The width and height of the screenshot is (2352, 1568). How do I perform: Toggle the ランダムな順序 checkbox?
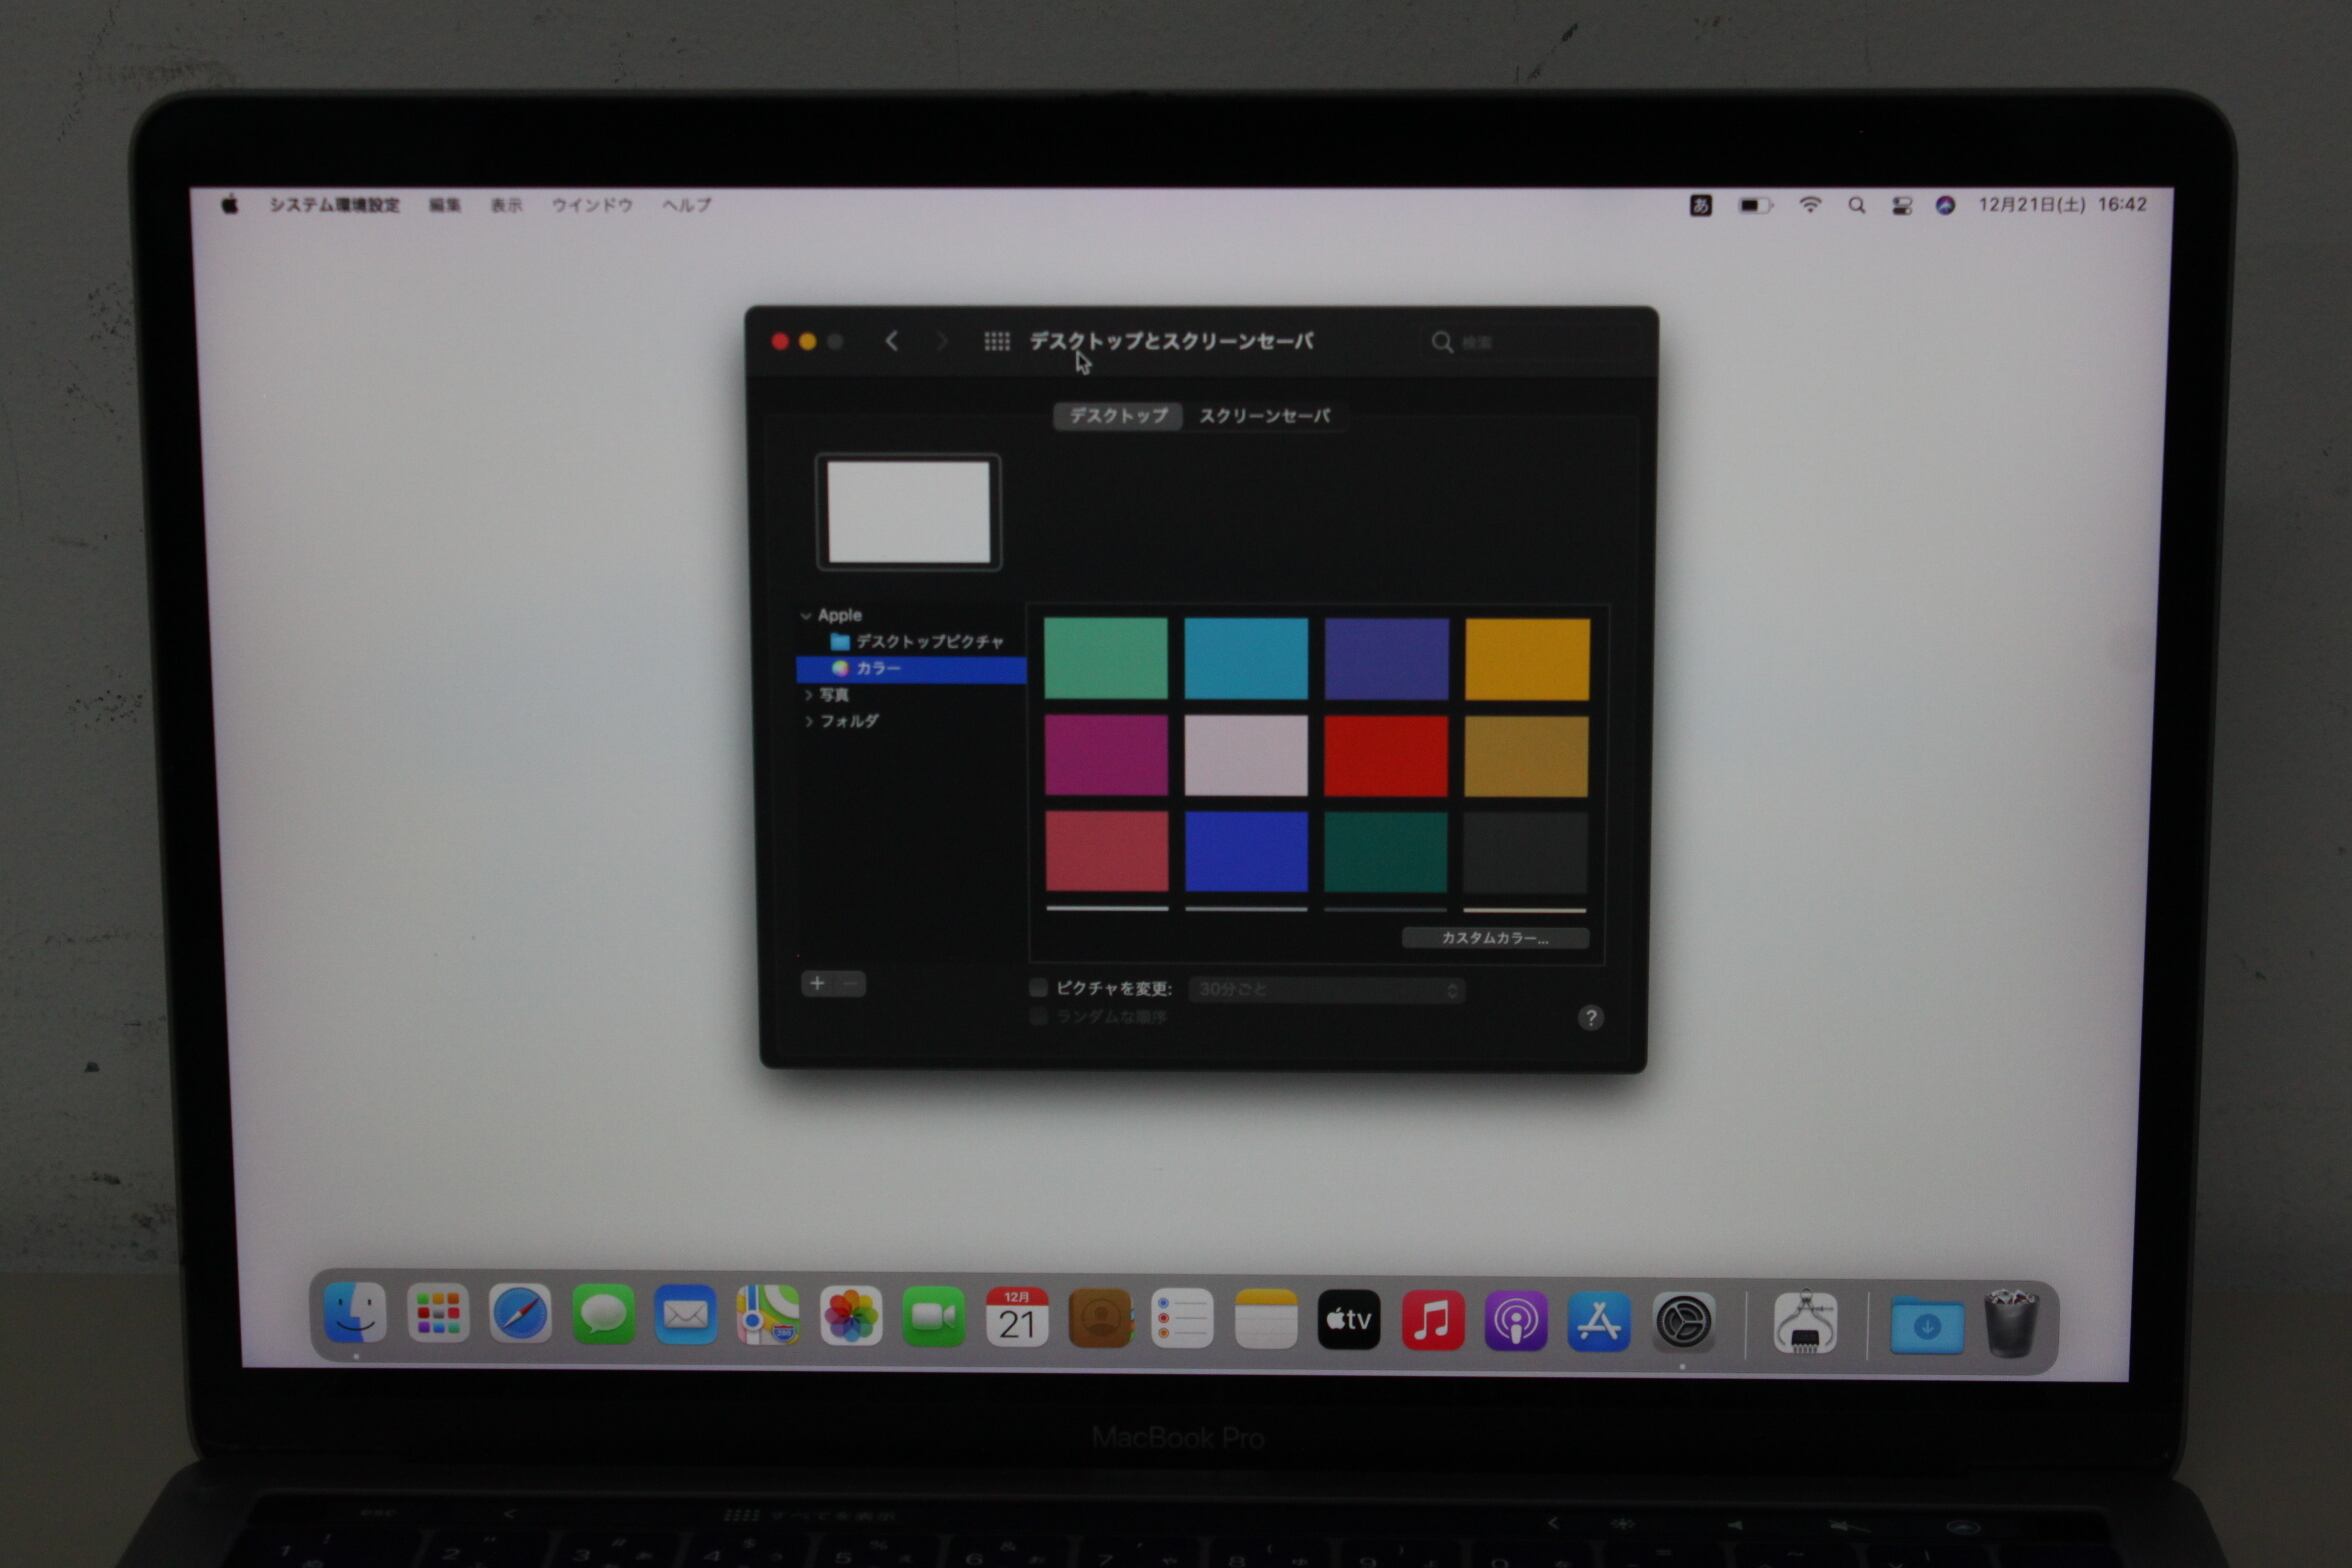(1038, 1017)
